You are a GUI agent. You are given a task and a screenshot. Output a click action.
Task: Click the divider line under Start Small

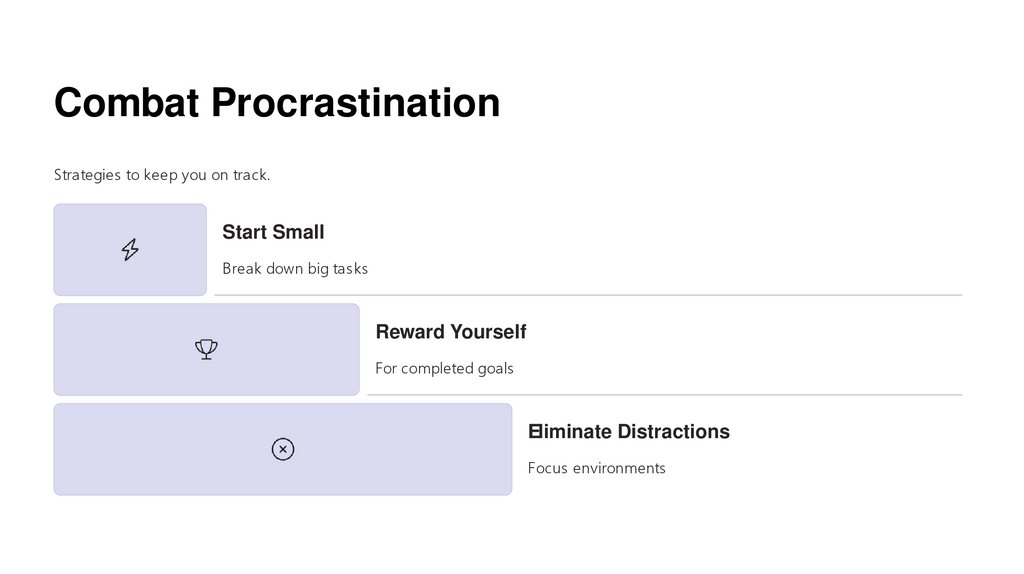(588, 295)
